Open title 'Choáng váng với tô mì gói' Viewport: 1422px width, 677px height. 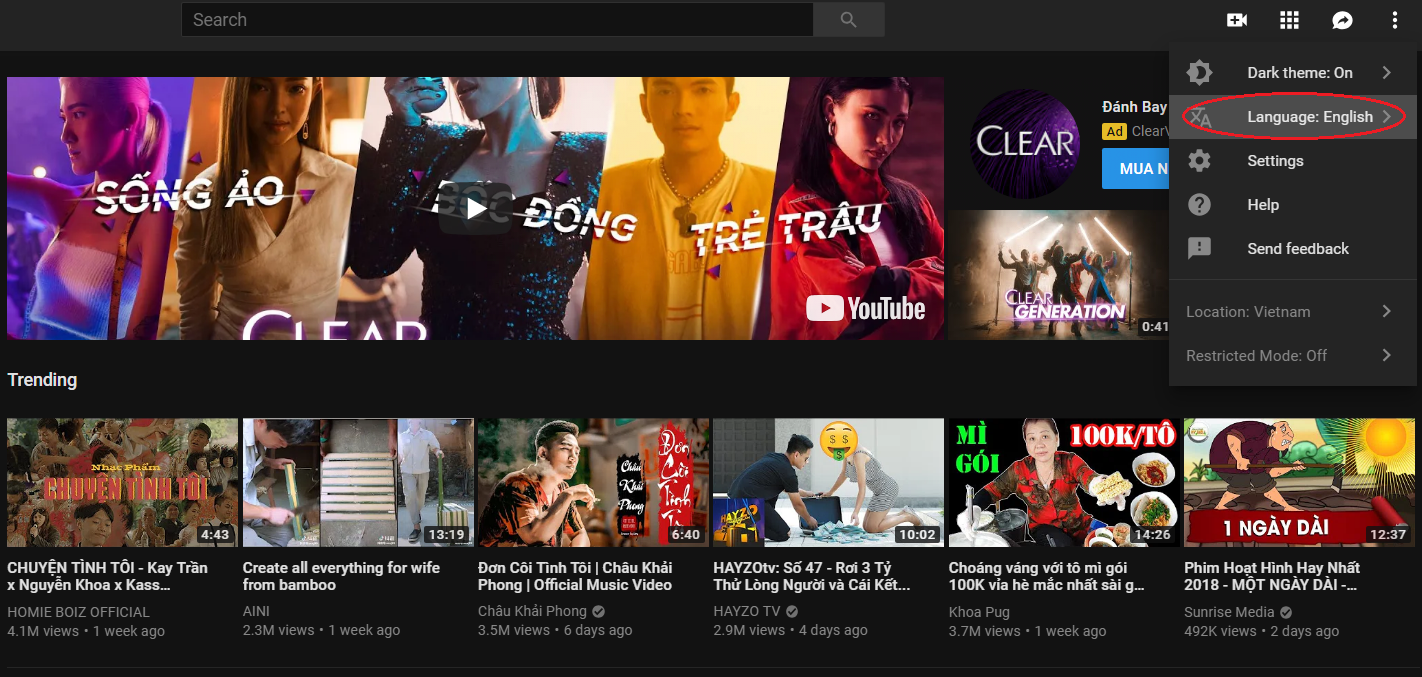coord(1047,576)
